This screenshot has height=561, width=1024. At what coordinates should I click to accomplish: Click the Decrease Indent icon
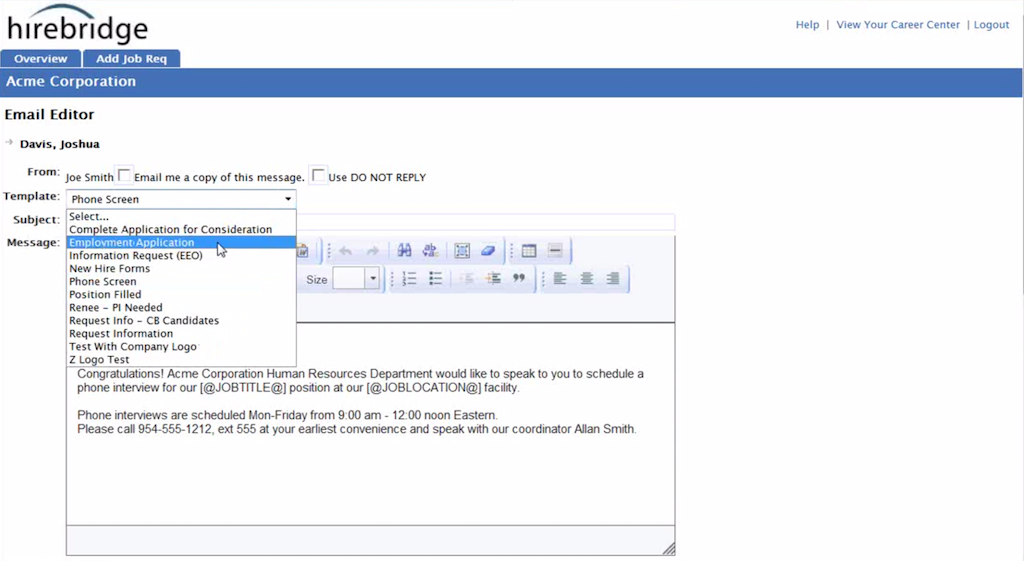click(466, 279)
